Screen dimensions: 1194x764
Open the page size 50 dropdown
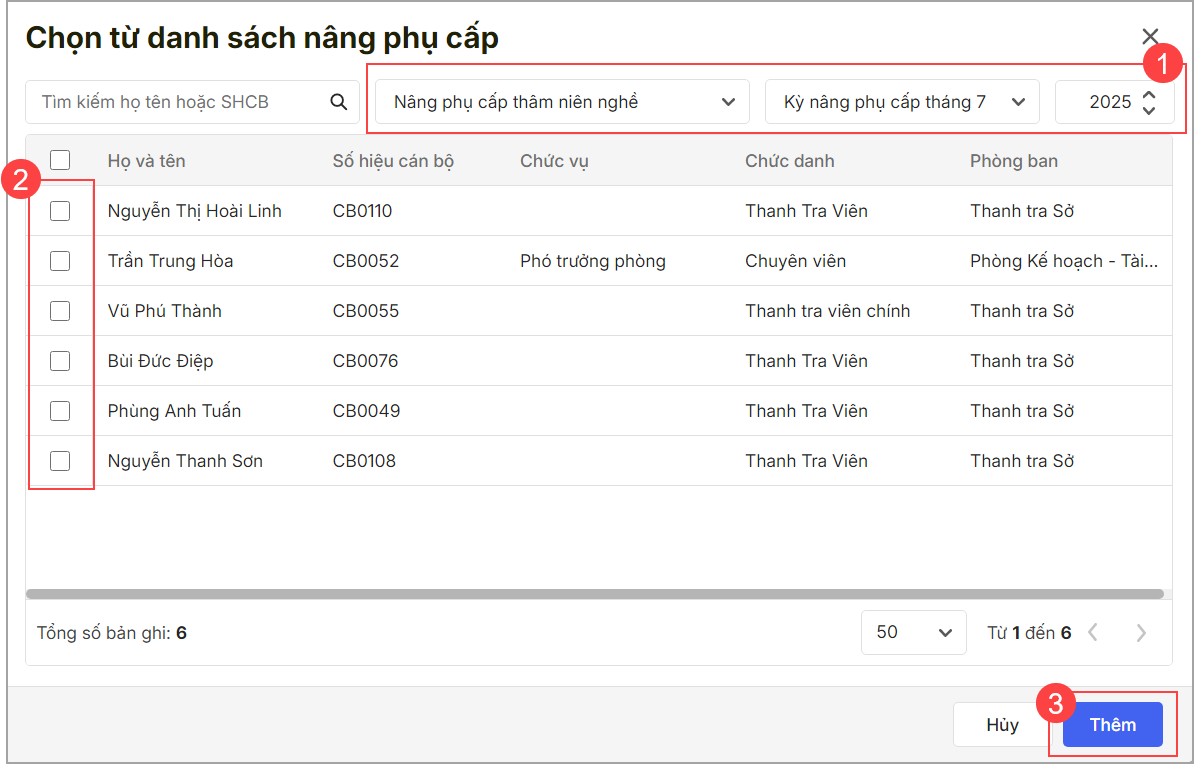[x=914, y=632]
